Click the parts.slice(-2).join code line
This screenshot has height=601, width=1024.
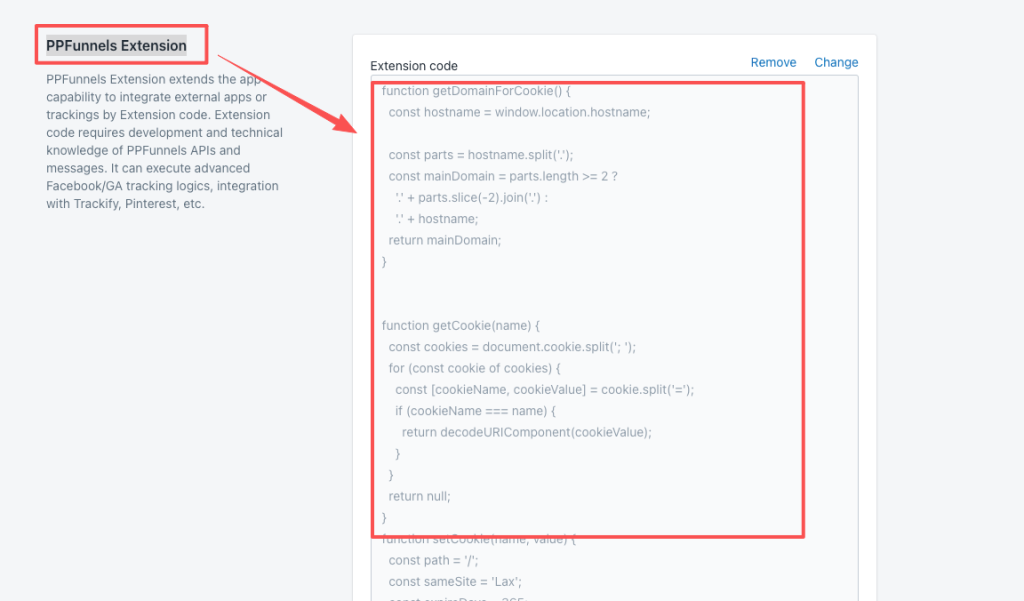click(x=472, y=197)
